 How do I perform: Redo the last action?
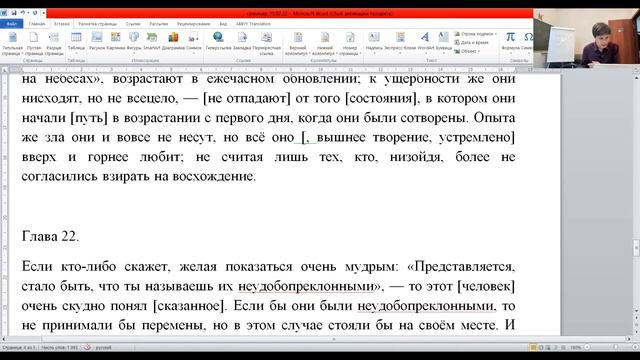34,13
